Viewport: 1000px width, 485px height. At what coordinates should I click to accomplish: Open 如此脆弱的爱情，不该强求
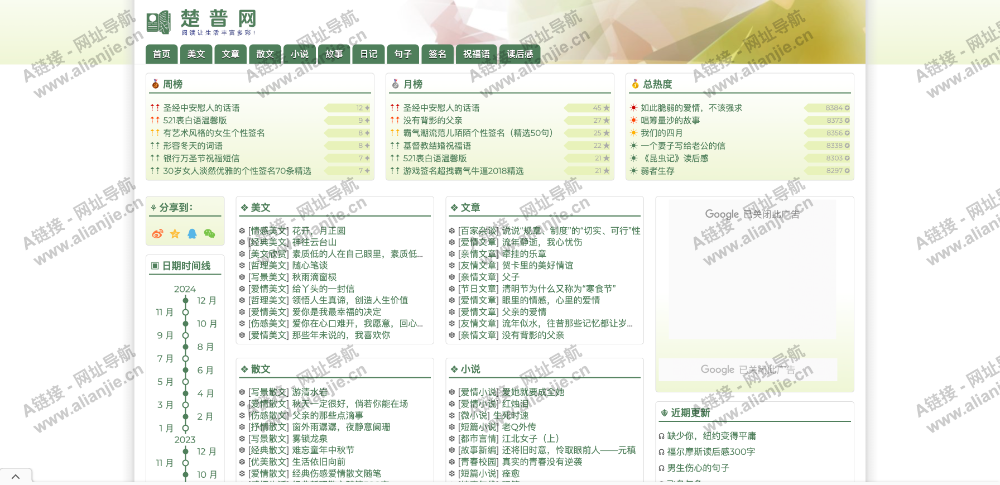pos(691,108)
